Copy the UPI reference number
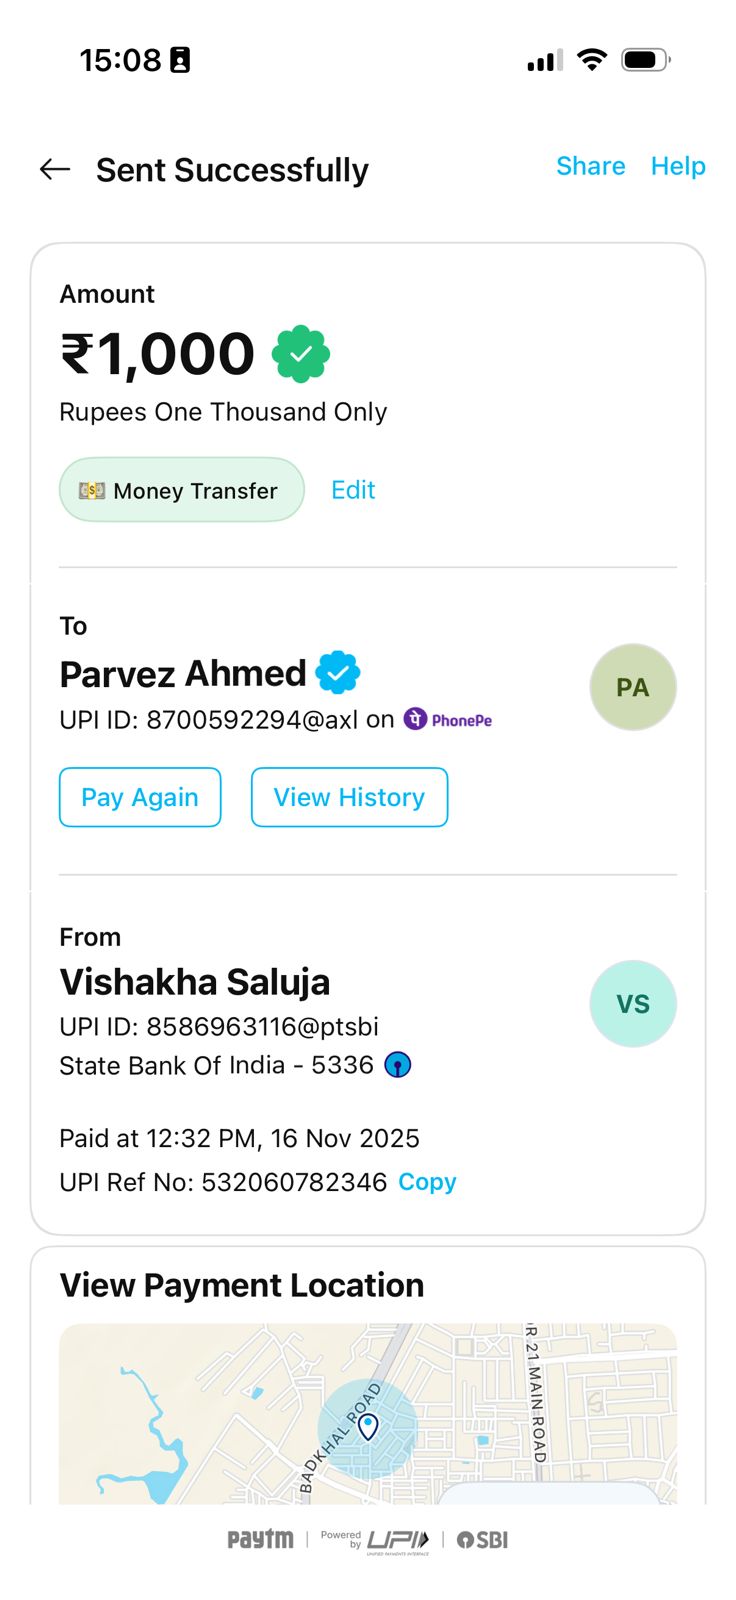 point(427,1182)
